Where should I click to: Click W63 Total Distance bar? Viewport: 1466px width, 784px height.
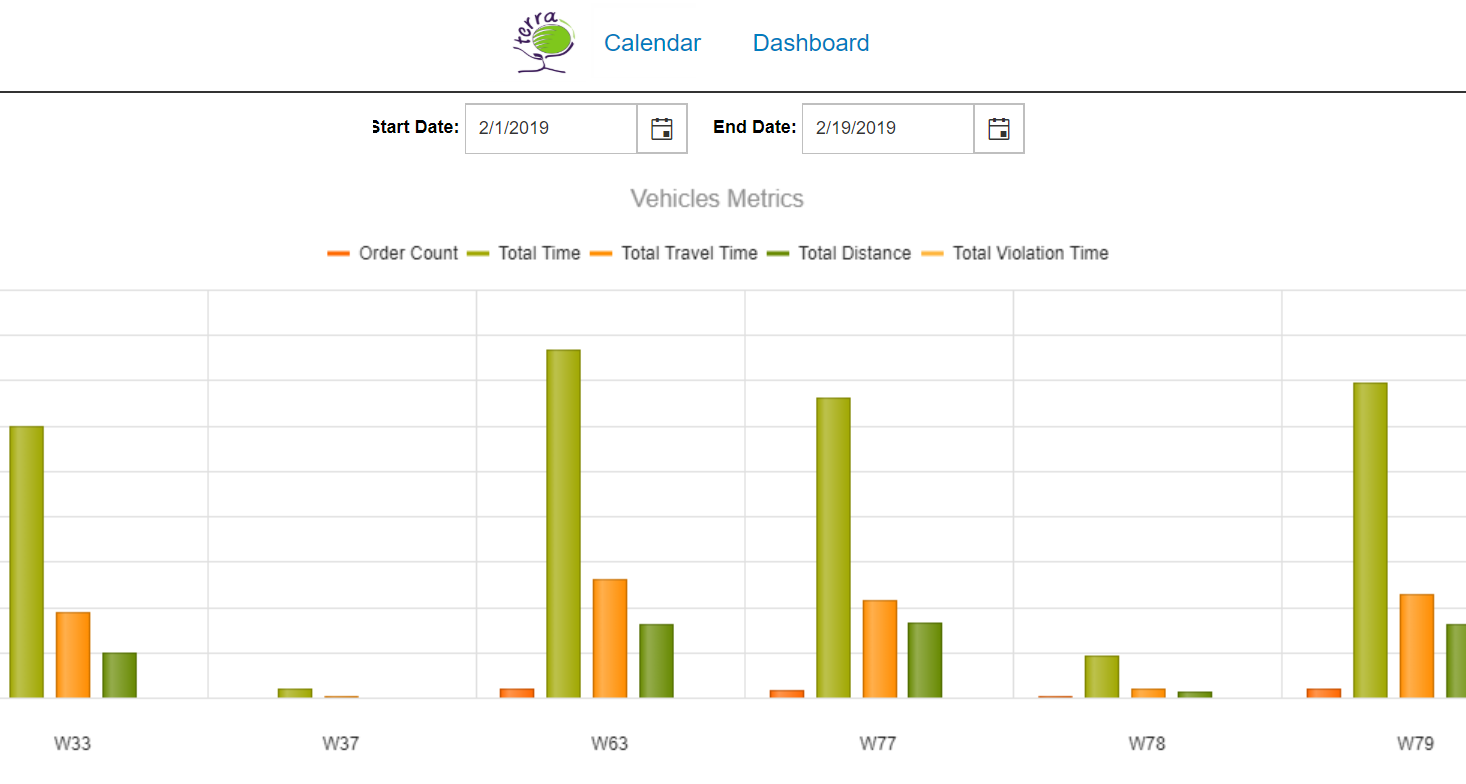[656, 661]
